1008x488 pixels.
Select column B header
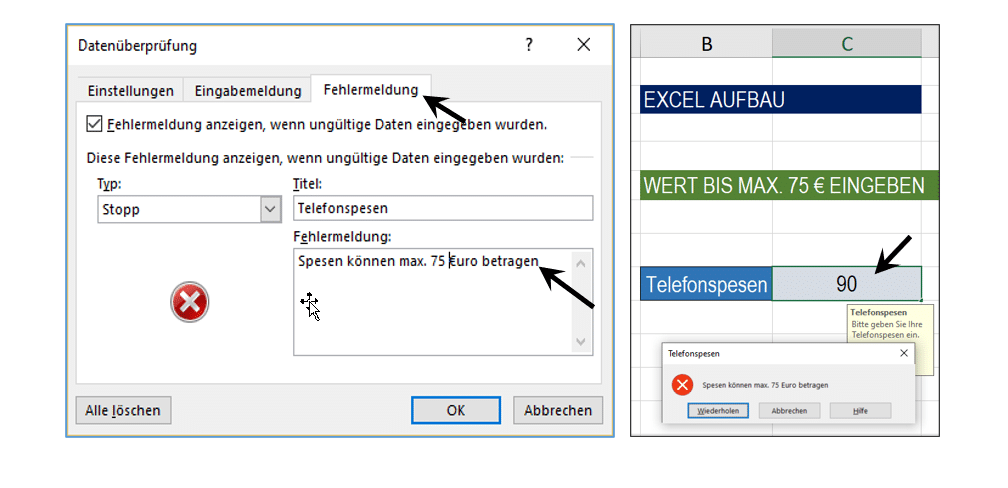706,43
